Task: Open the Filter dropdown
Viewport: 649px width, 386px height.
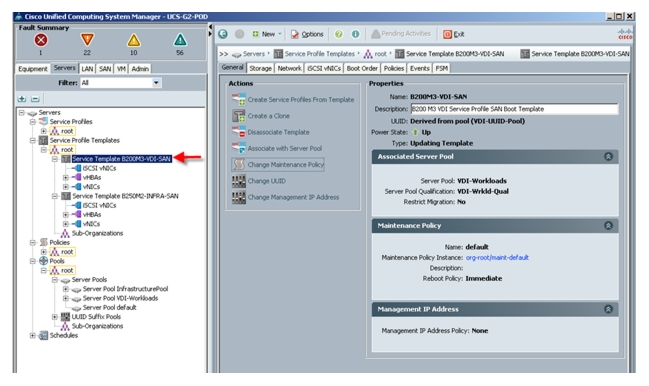Action: point(156,83)
